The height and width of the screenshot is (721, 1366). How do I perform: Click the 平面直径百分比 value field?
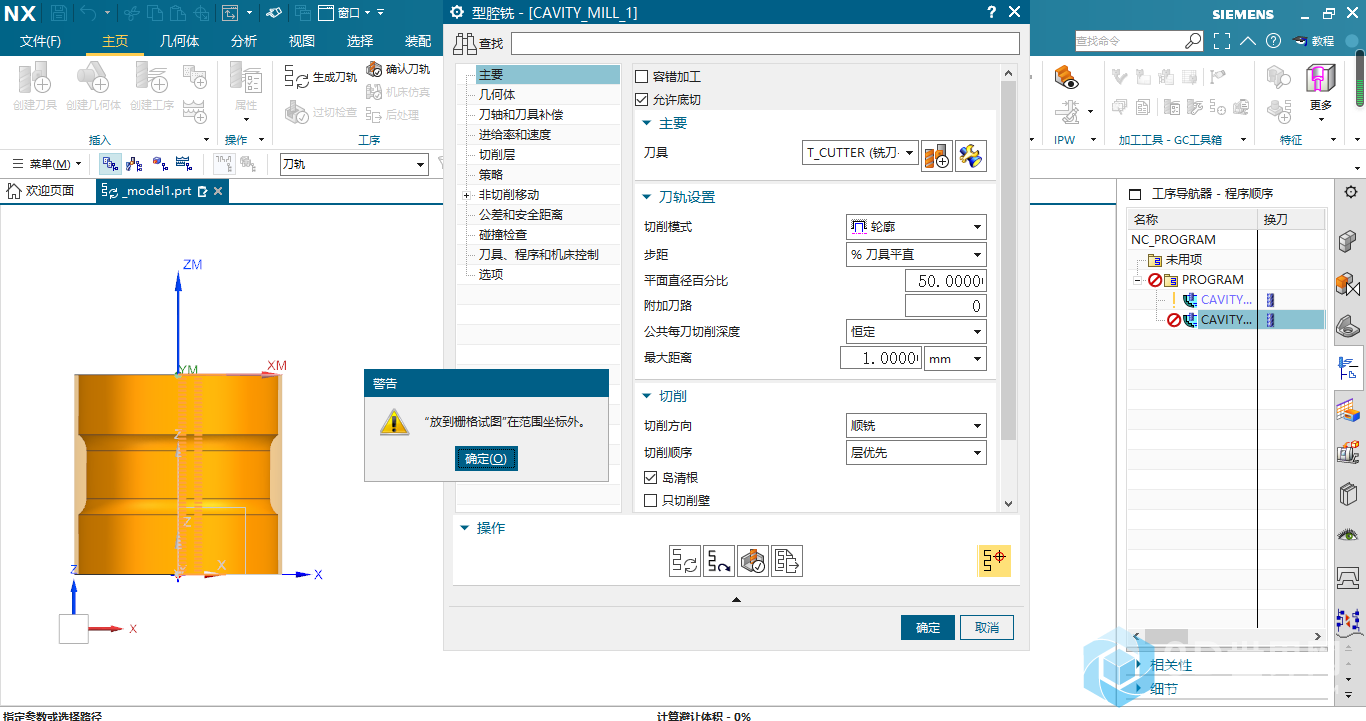tap(945, 281)
